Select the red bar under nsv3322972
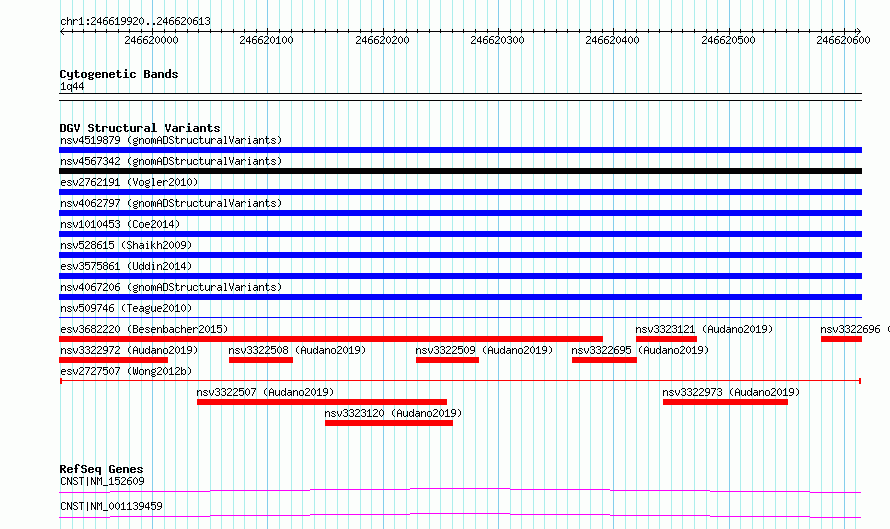 (114, 360)
